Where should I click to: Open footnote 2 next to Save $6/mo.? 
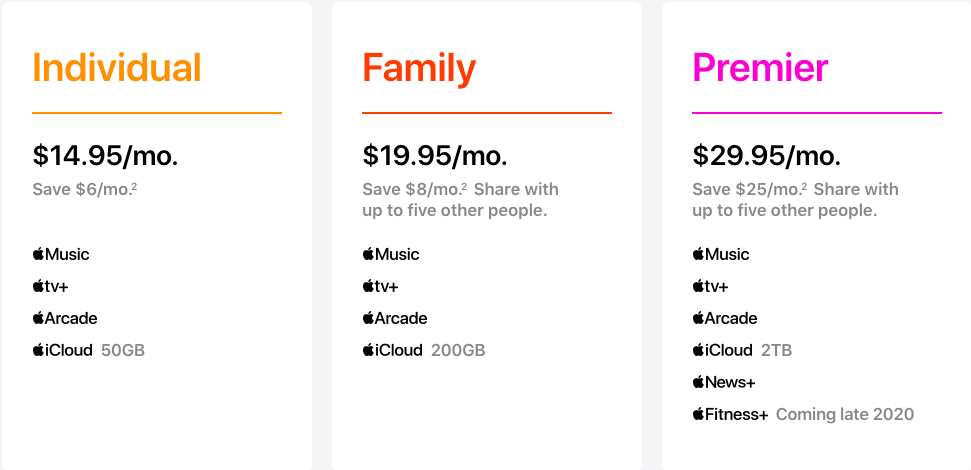click(134, 186)
